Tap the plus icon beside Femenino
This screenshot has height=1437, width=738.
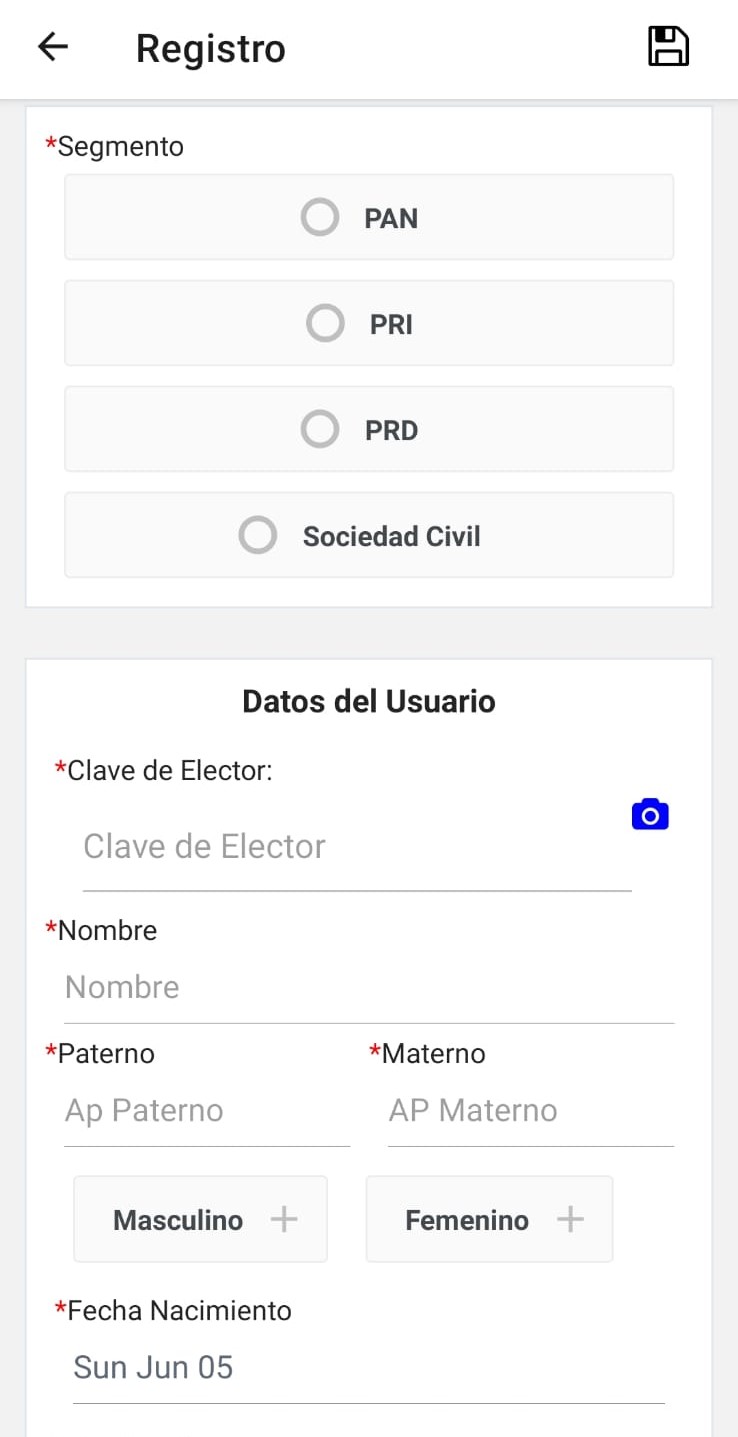point(570,1219)
